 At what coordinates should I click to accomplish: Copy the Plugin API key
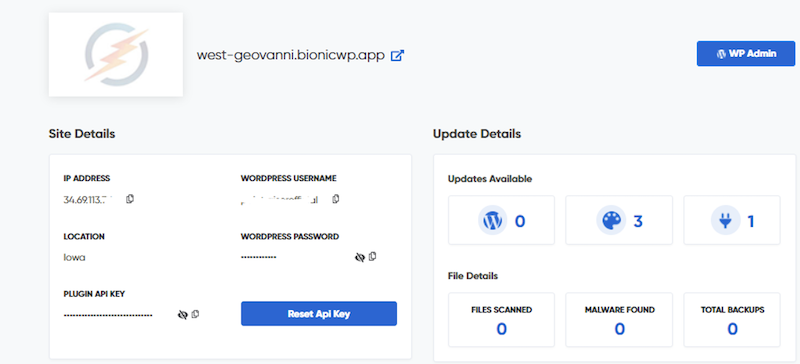coord(195,314)
